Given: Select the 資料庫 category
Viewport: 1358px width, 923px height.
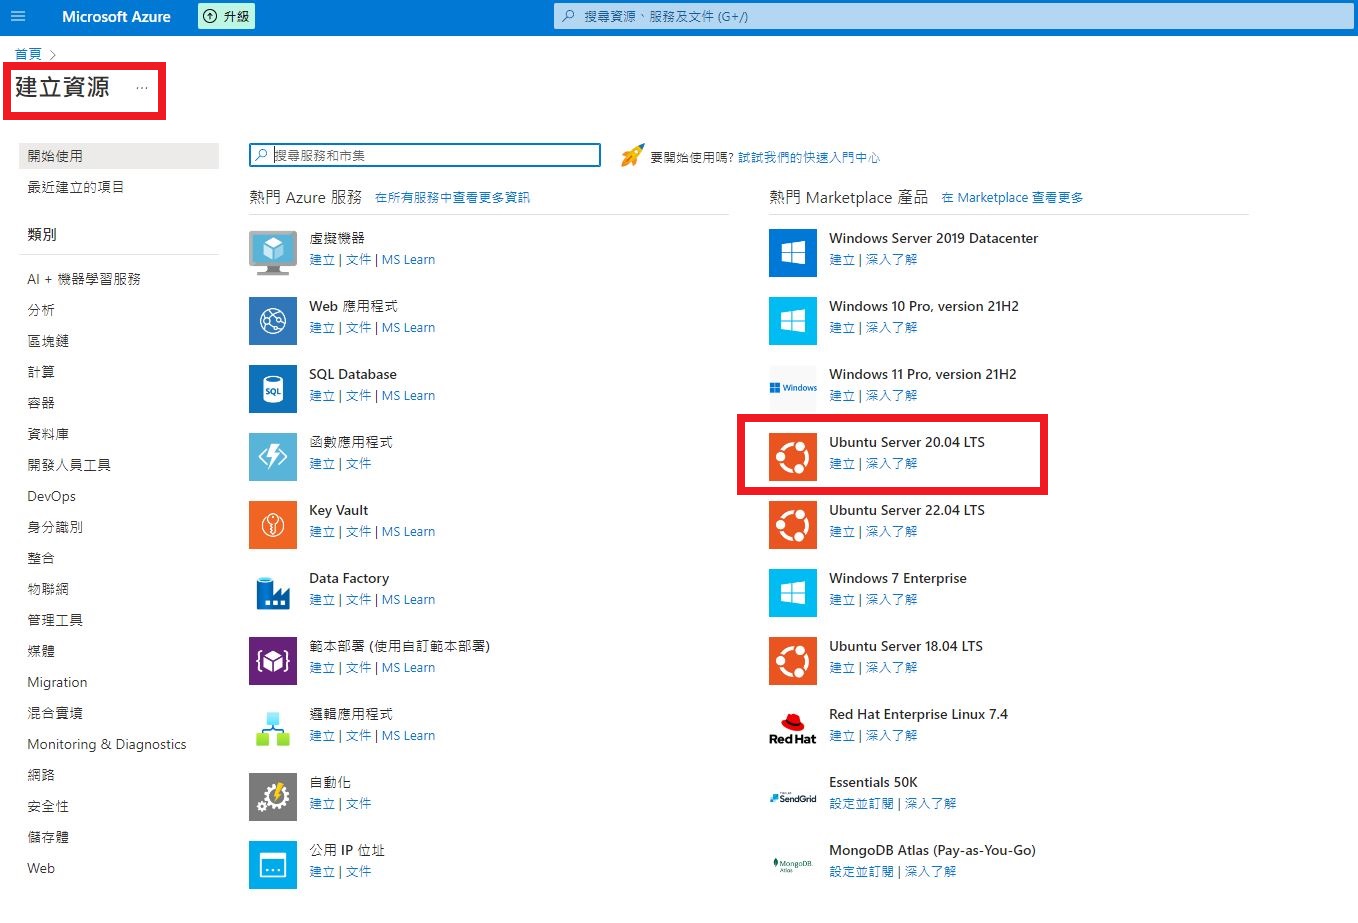Looking at the screenshot, I should pos(48,434).
